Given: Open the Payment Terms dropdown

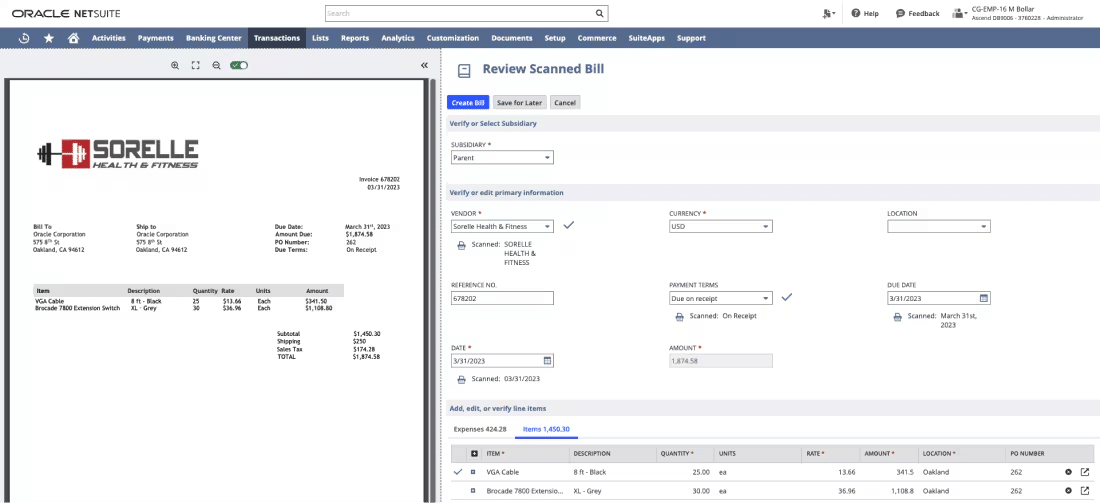Looking at the screenshot, I should [x=721, y=298].
